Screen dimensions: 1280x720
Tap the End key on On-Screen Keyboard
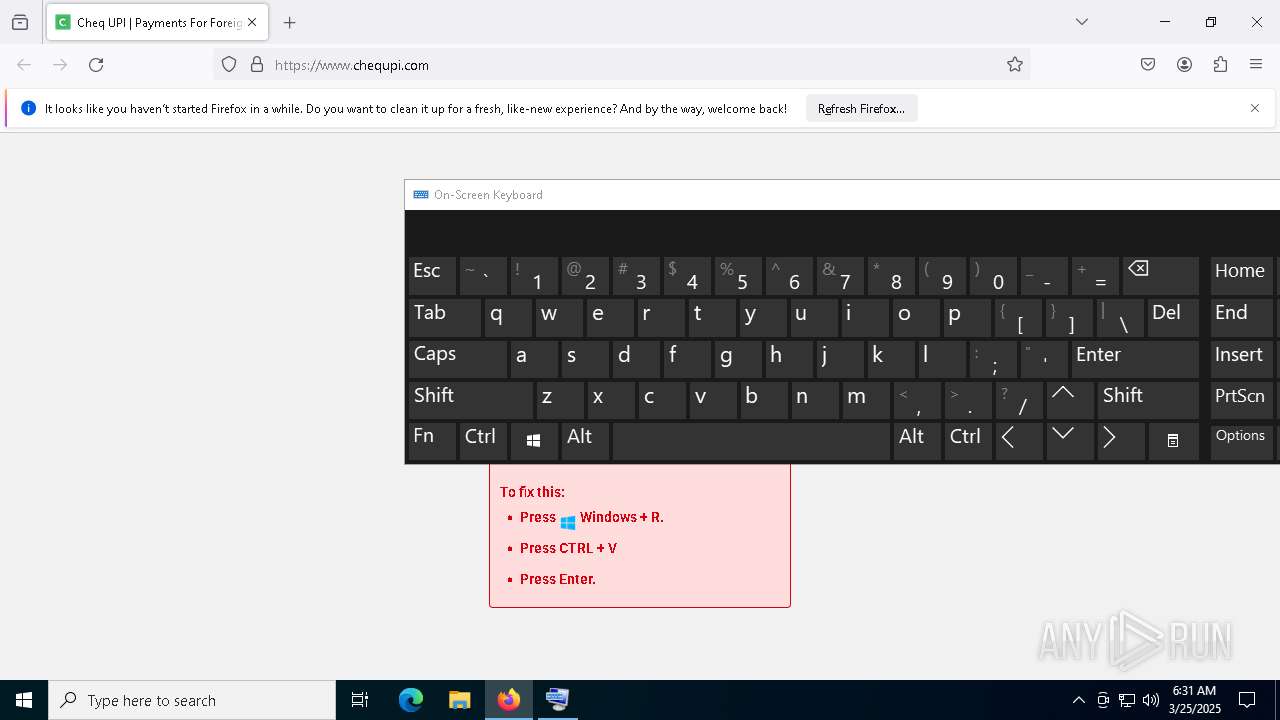click(x=1241, y=317)
